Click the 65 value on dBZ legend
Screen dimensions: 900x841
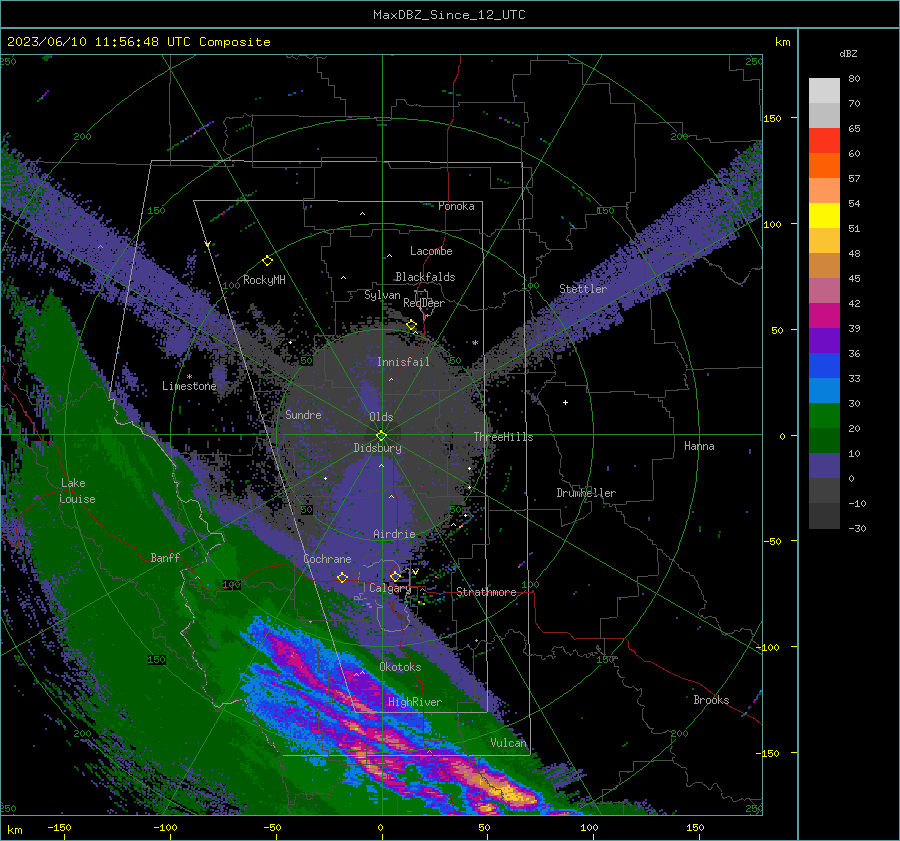(x=854, y=129)
